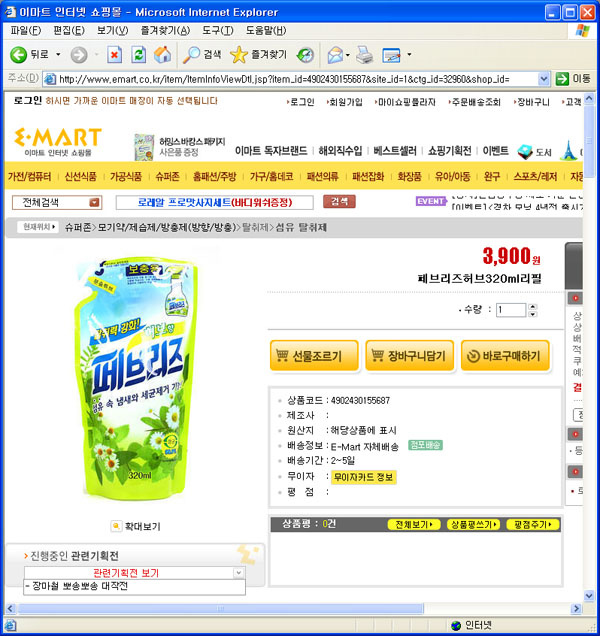The width and height of the screenshot is (600, 636).
Task: Click the 해외직수입 link
Action: [340, 151]
